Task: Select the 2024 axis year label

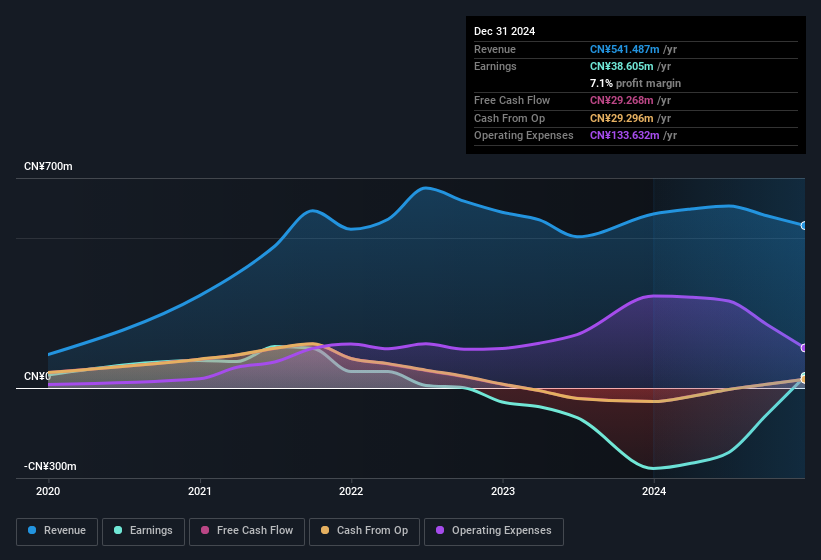Action: (654, 491)
